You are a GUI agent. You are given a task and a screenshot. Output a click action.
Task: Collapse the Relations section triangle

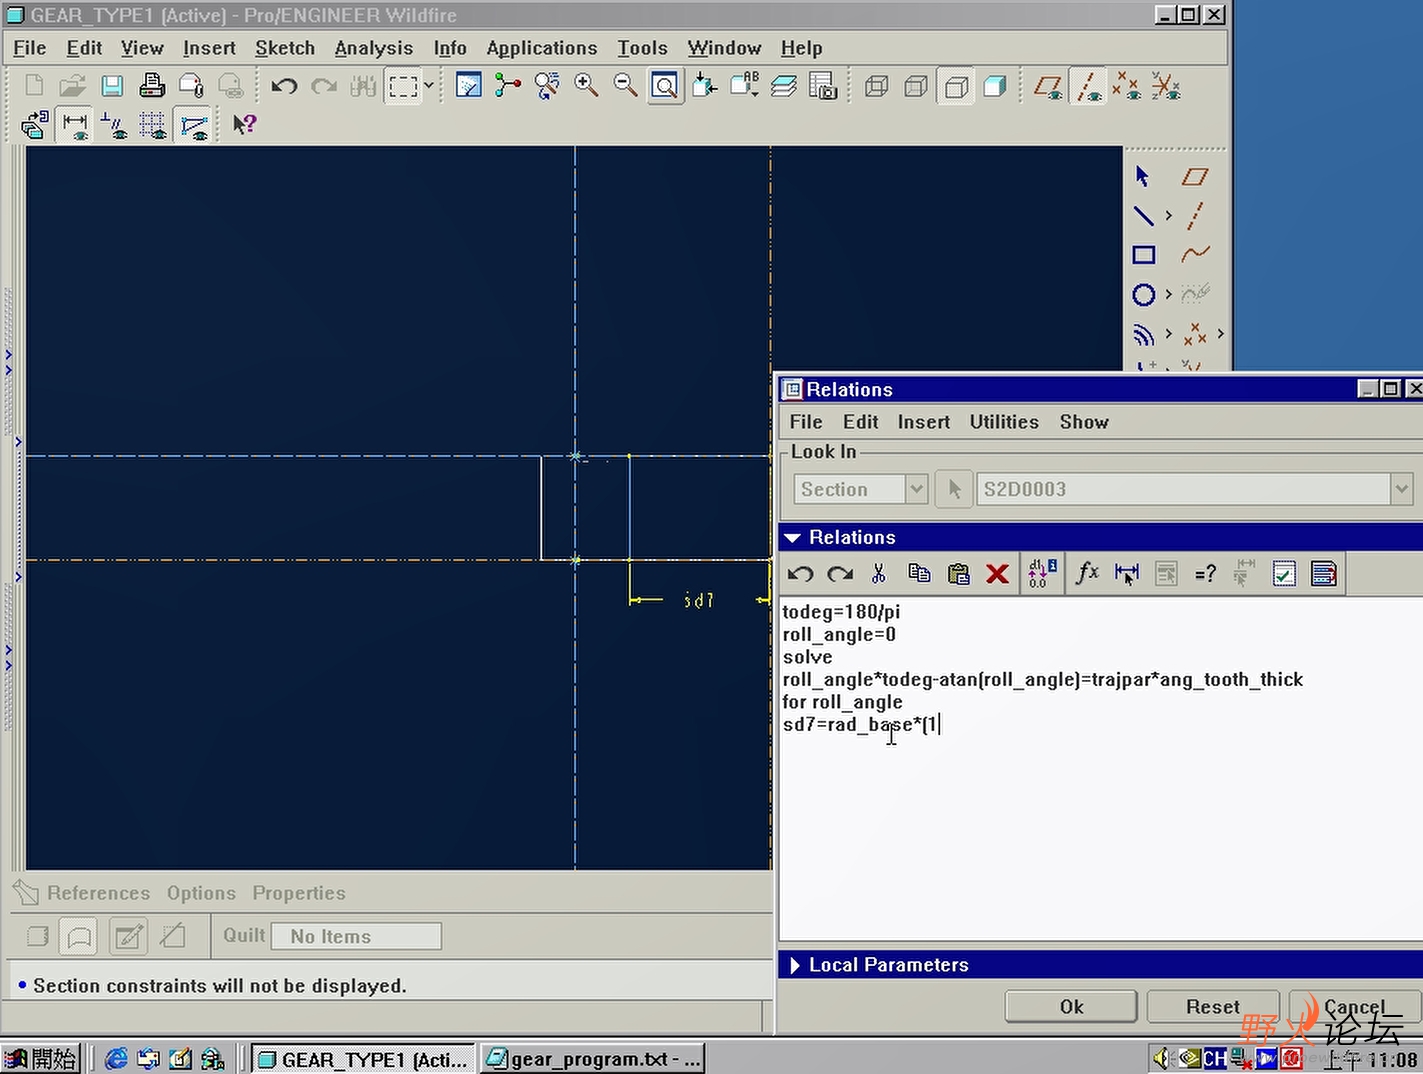click(x=792, y=538)
